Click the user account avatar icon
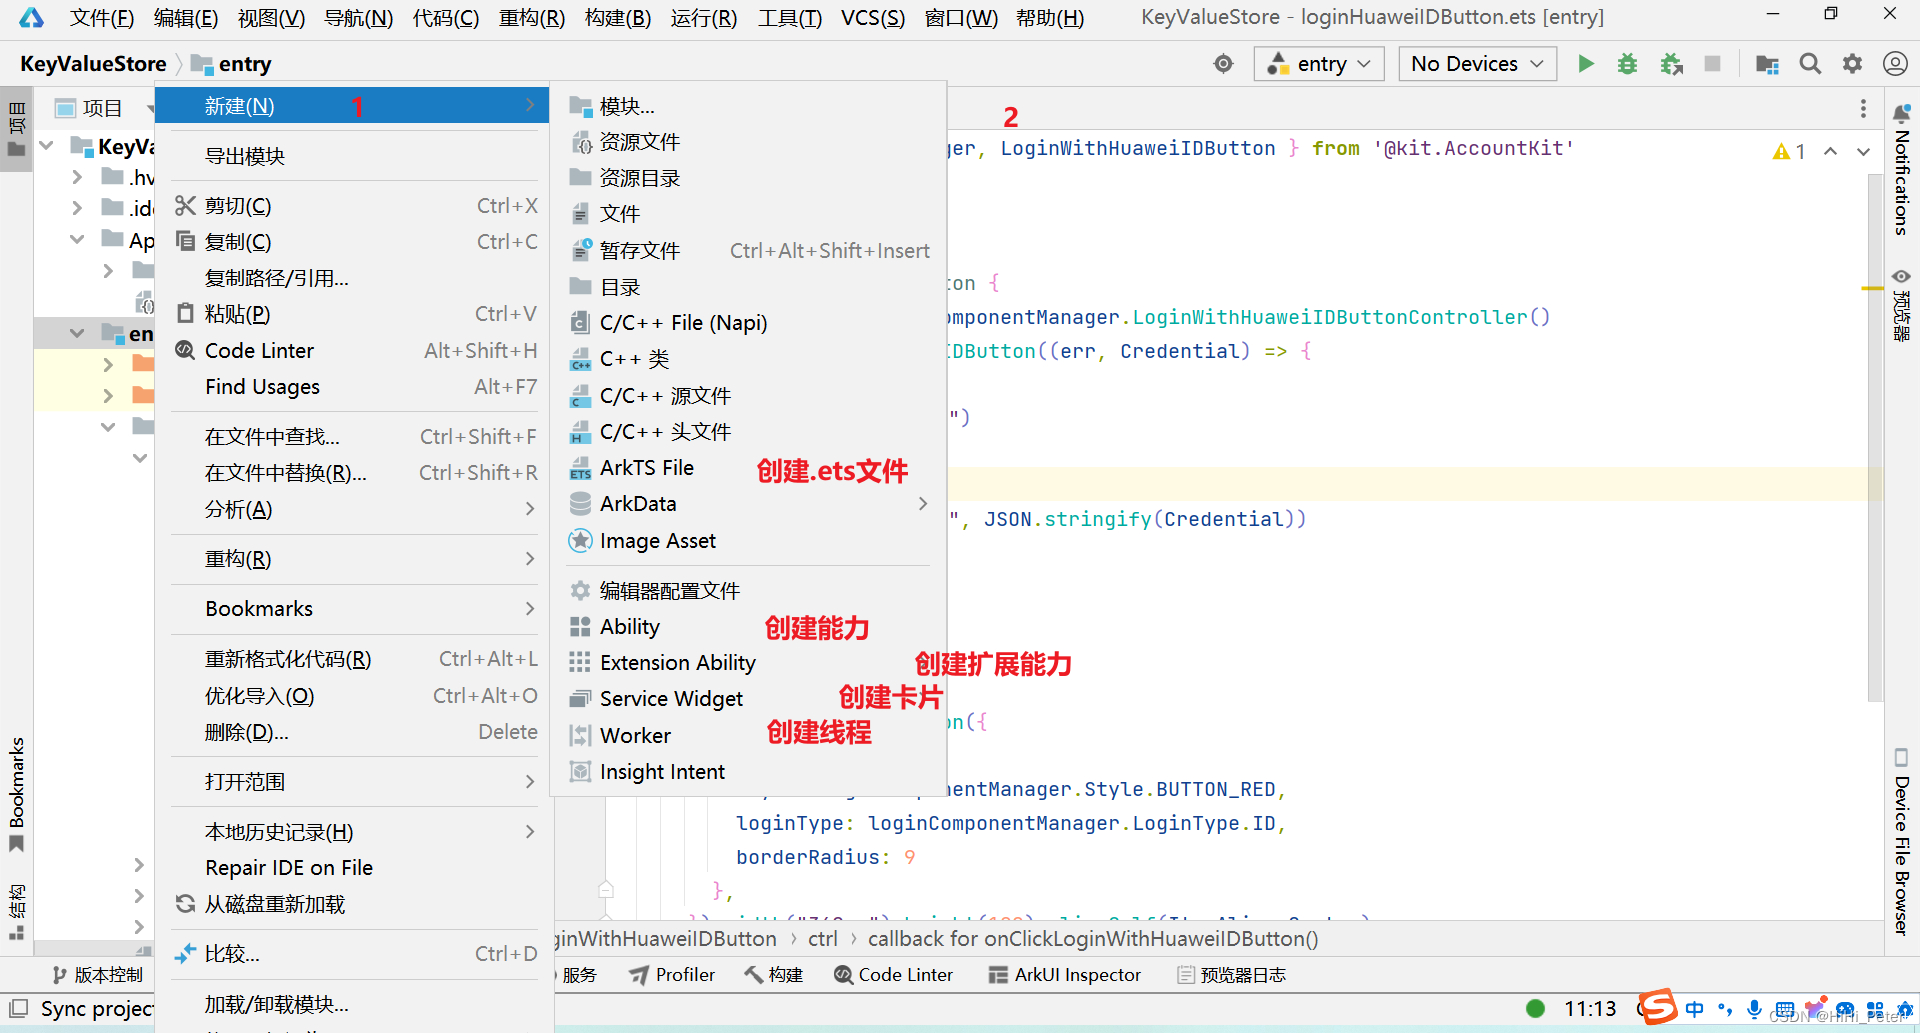This screenshot has width=1920, height=1033. point(1895,64)
